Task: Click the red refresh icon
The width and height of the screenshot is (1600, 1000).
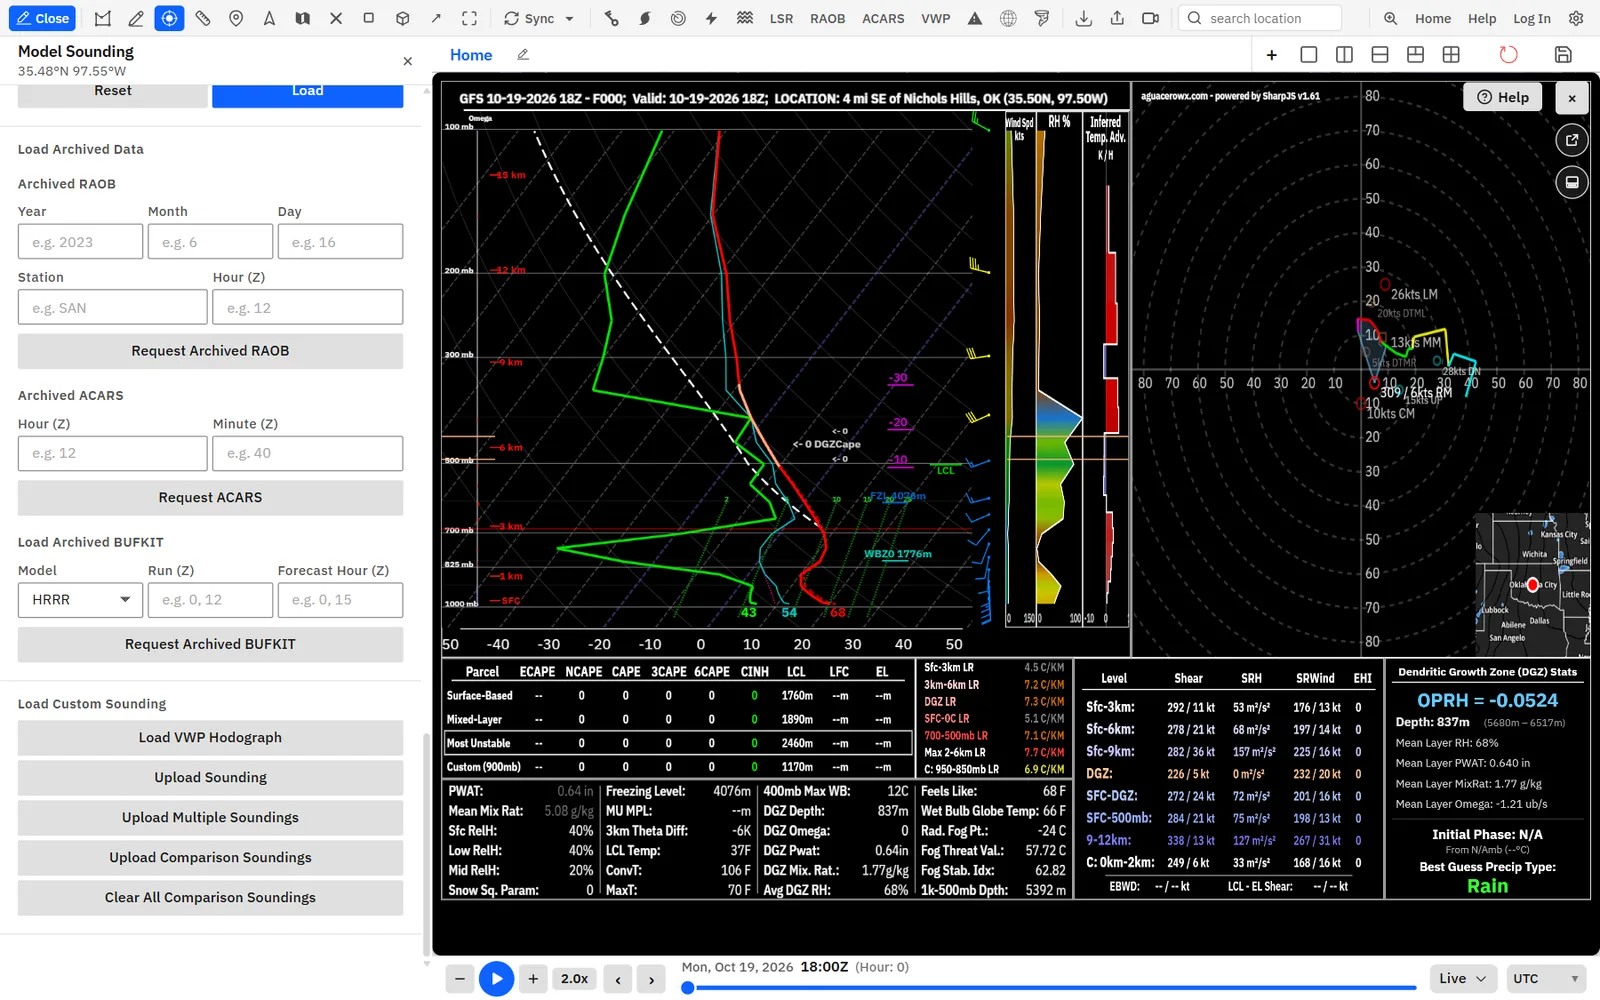Action: (x=1508, y=55)
